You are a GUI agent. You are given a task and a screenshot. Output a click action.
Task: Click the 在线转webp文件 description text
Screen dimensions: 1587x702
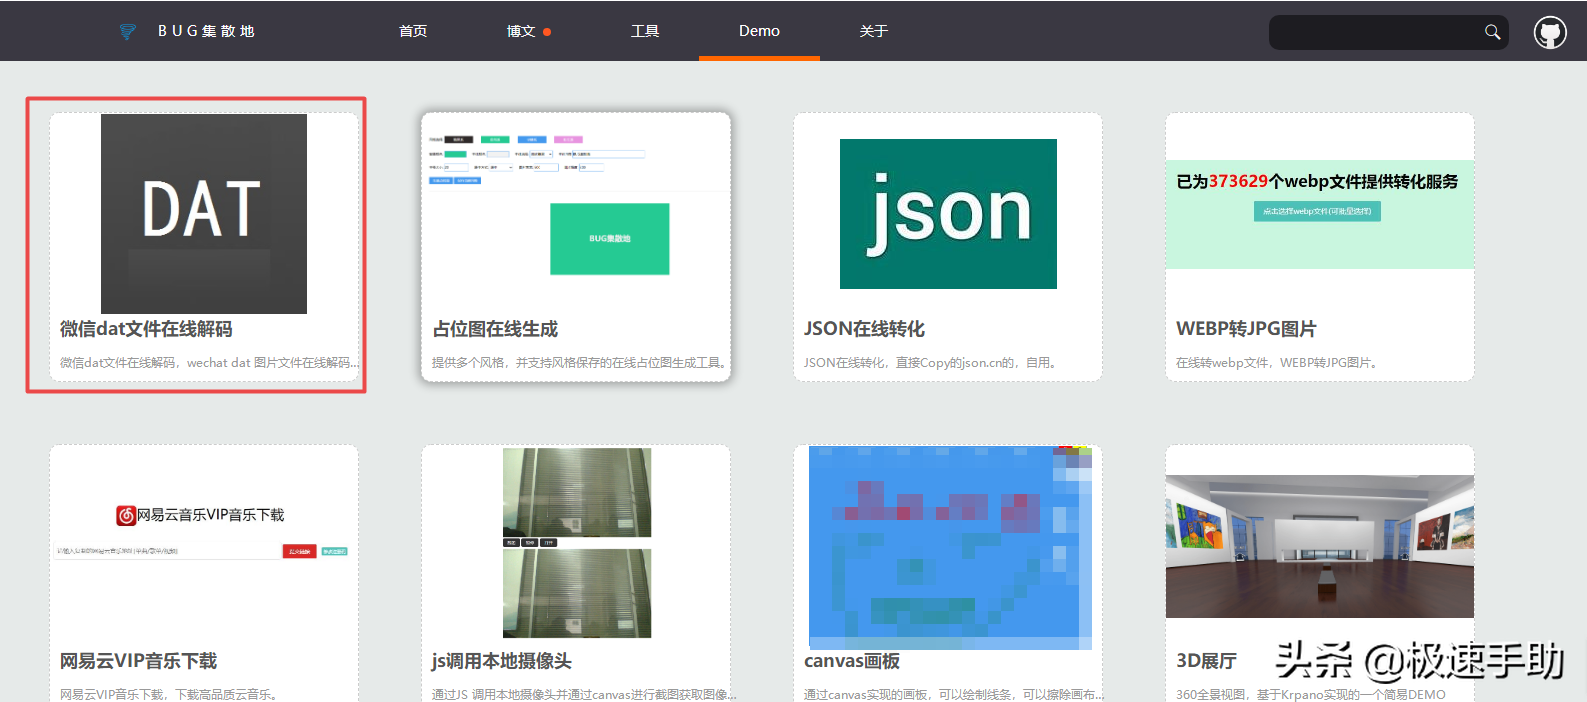coord(1280,363)
